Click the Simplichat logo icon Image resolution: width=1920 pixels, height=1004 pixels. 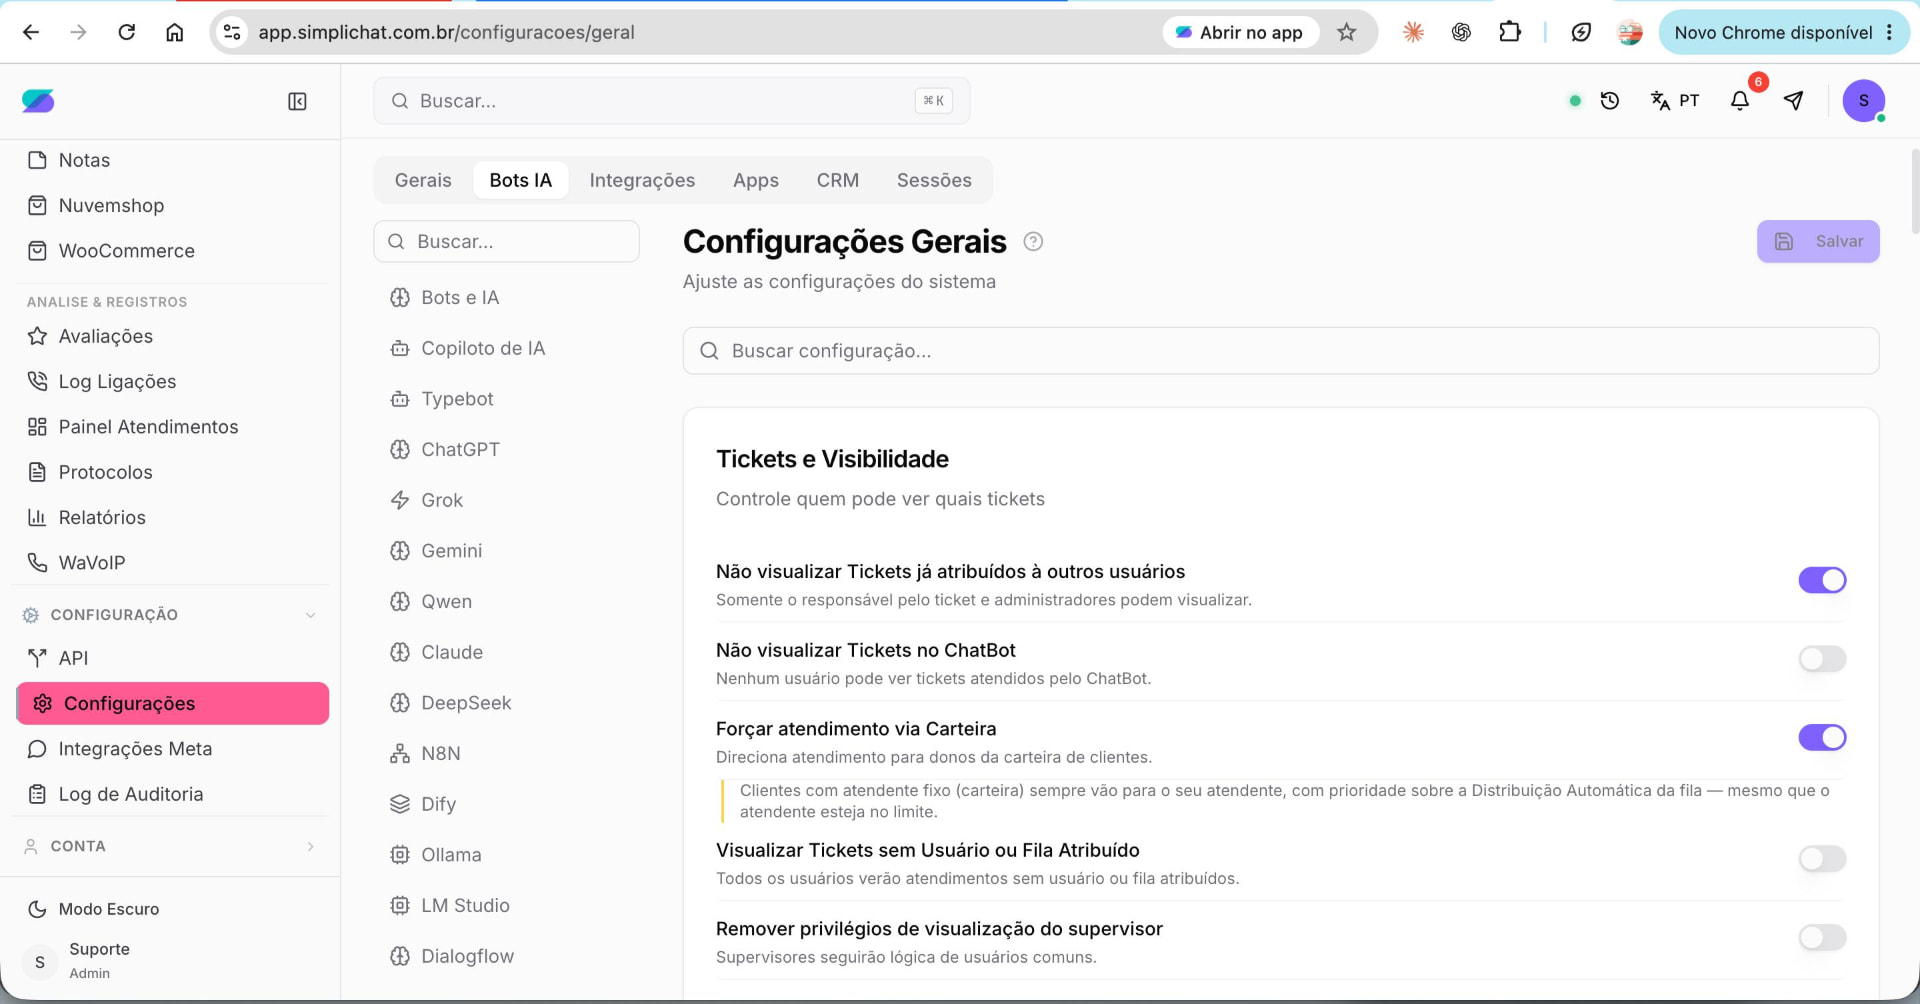pyautogui.click(x=38, y=101)
